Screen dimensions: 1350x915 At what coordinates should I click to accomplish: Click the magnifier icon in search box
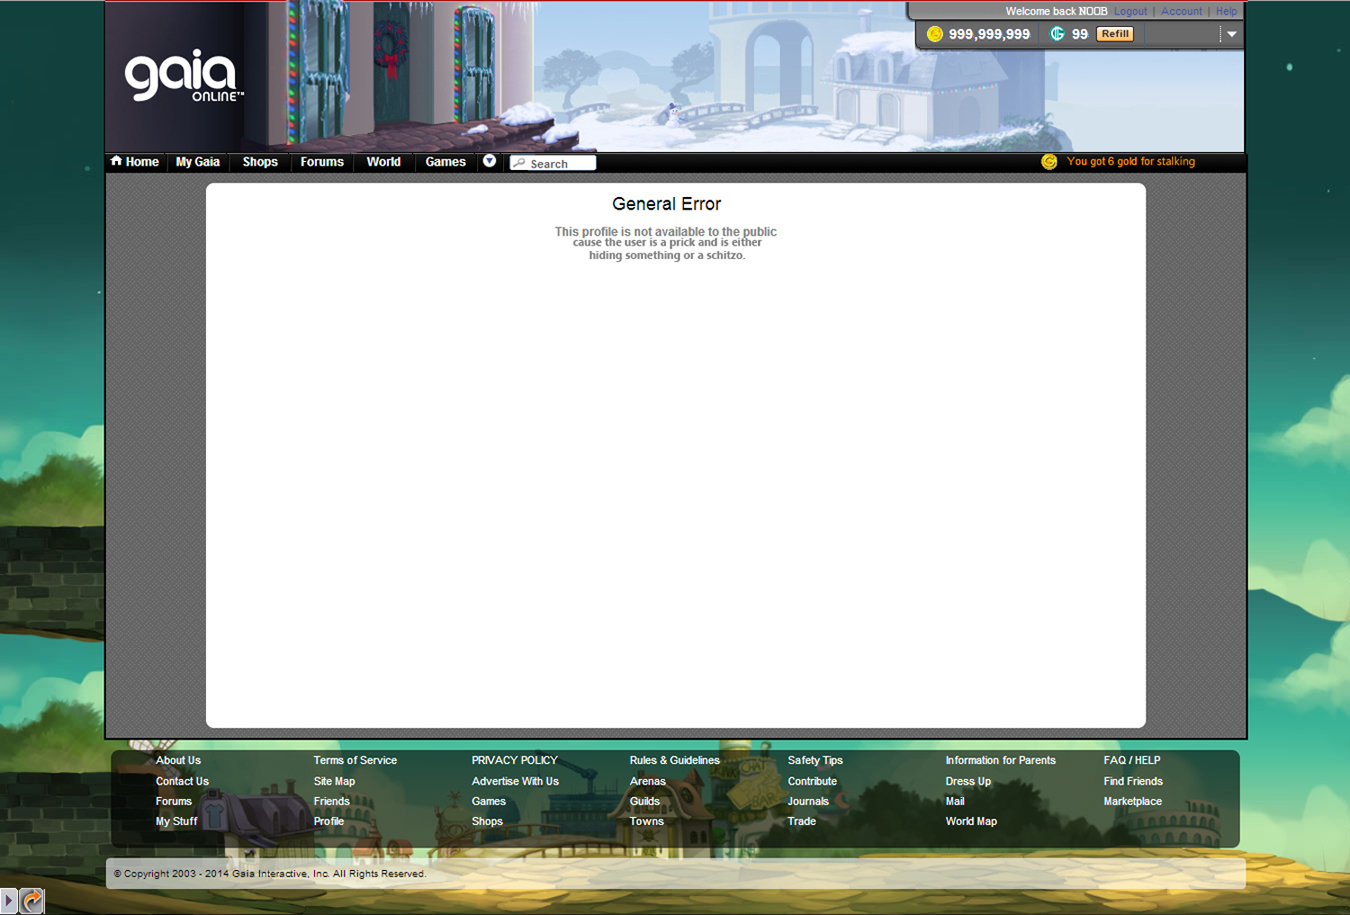point(519,163)
